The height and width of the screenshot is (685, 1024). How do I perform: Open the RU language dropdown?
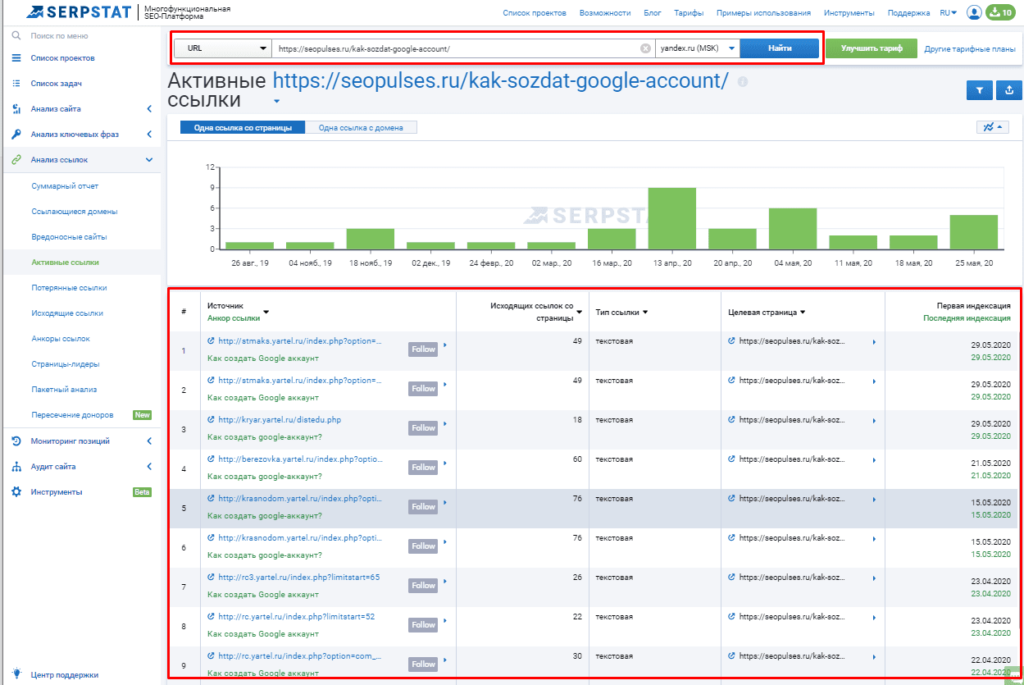point(948,12)
